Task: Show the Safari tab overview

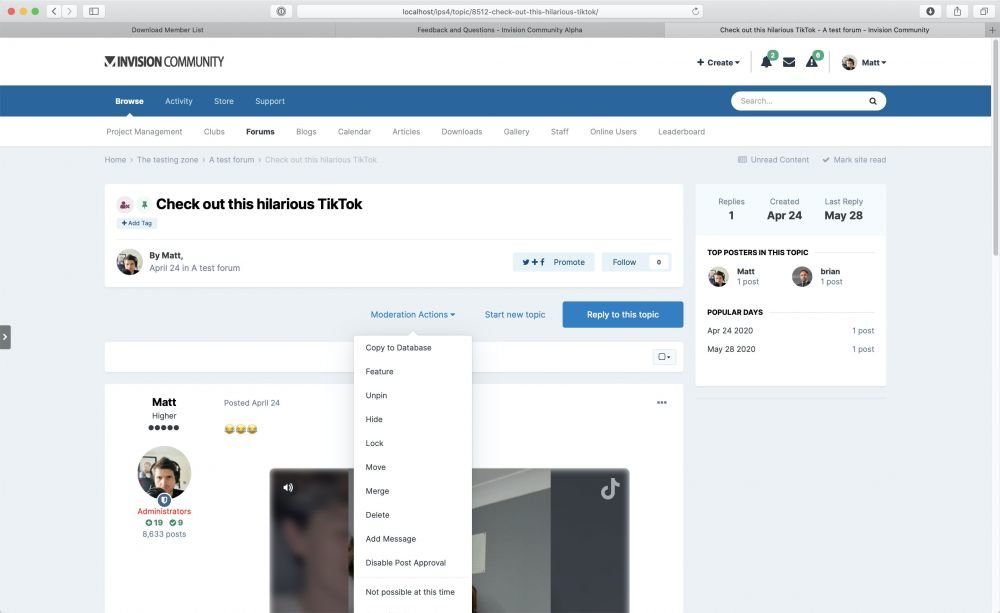Action: coord(984,11)
